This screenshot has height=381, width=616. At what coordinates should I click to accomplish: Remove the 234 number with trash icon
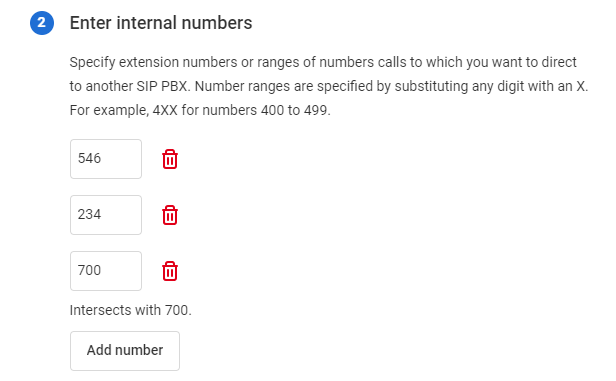(x=170, y=215)
